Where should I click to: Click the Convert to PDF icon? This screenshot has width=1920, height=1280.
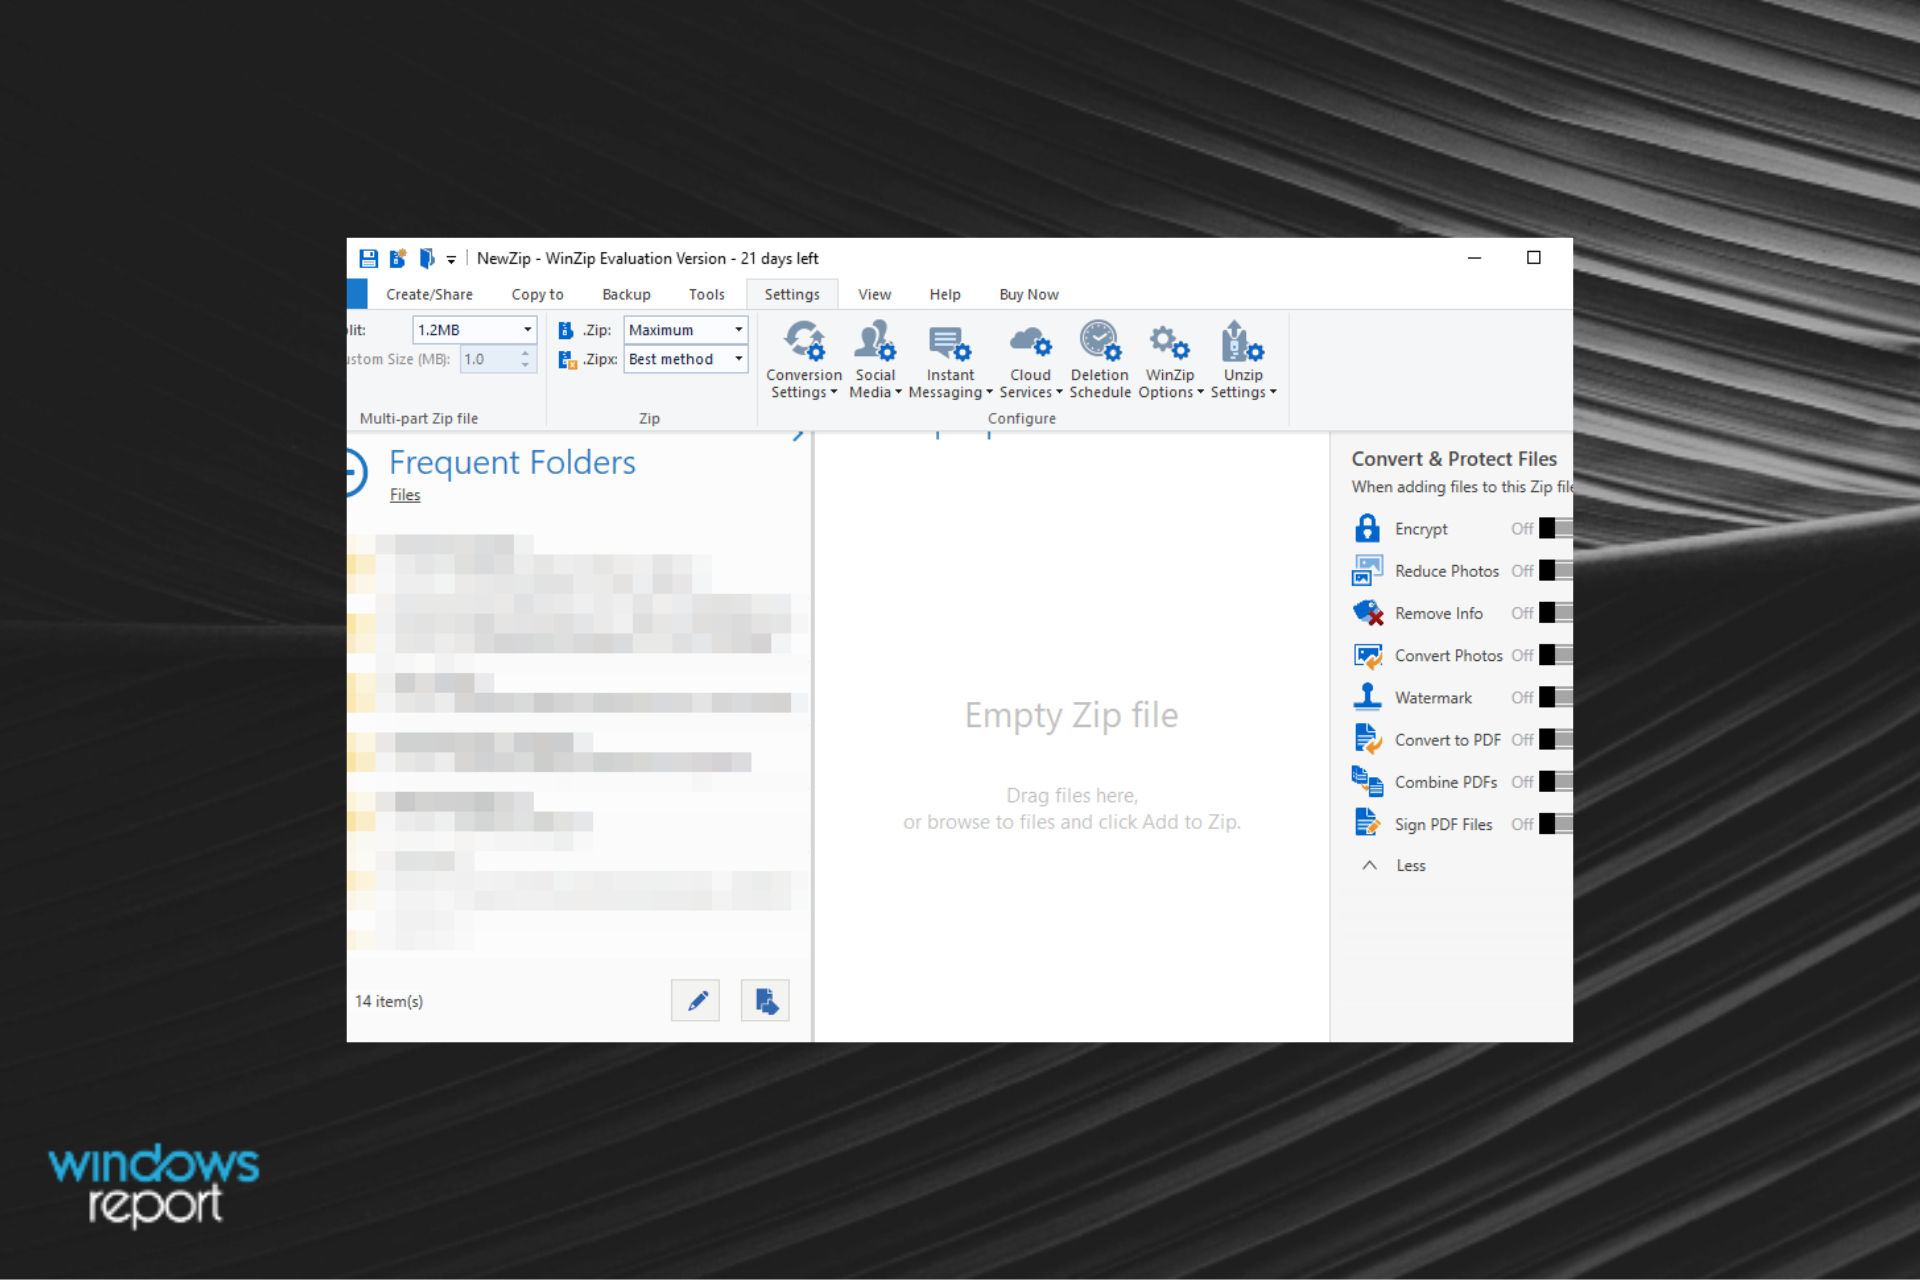[1367, 739]
